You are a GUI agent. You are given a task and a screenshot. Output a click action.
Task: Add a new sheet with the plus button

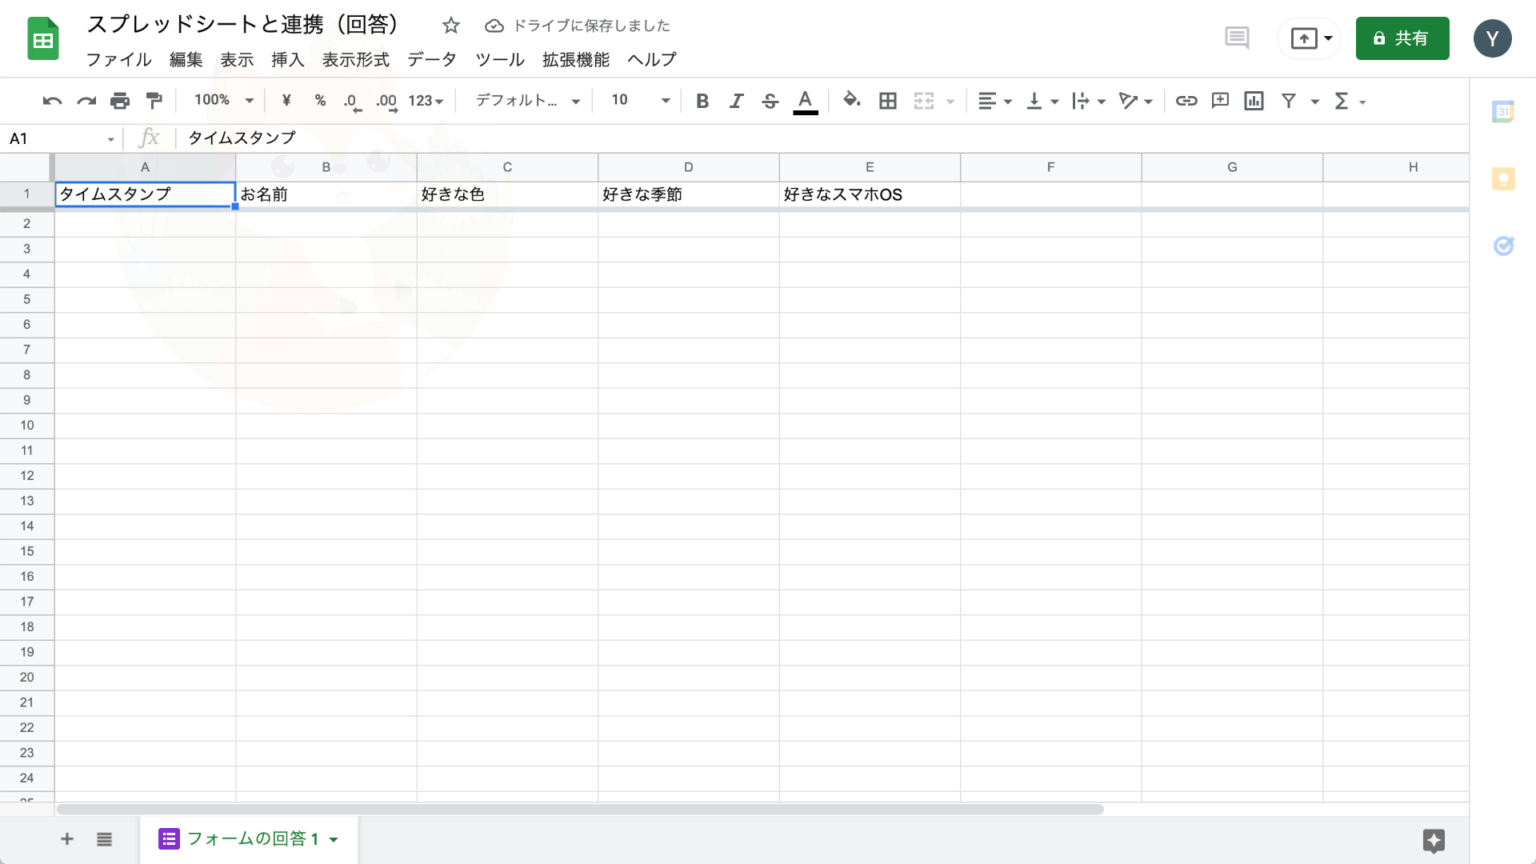(66, 839)
